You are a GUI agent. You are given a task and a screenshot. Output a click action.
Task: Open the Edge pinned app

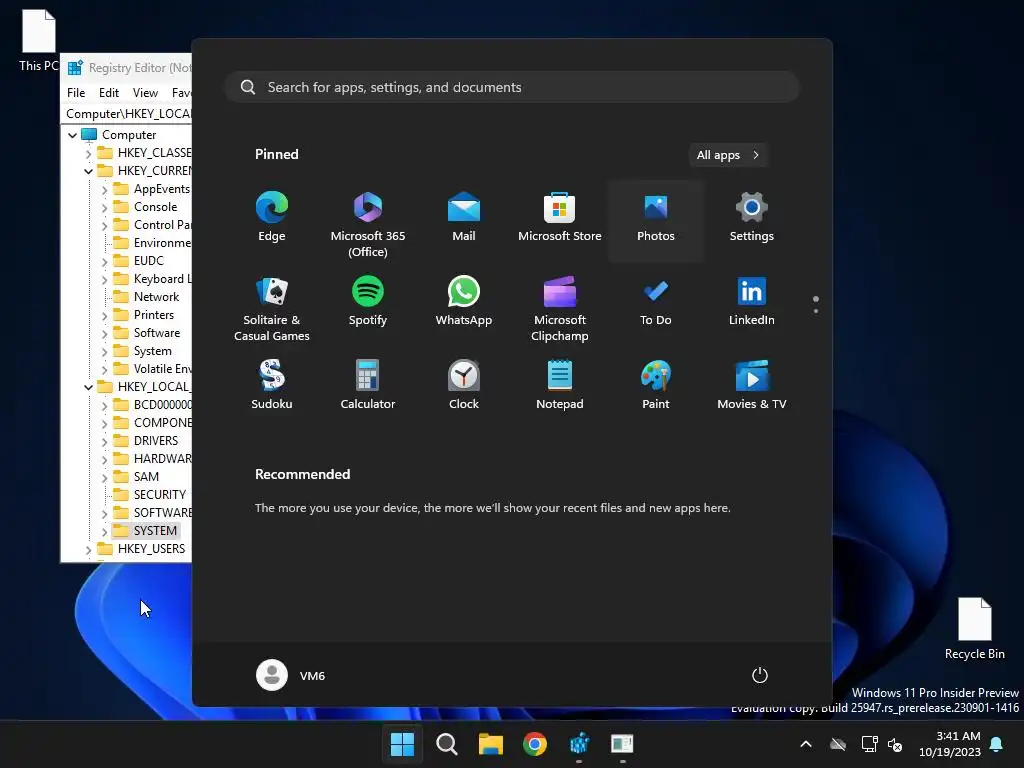coord(272,218)
